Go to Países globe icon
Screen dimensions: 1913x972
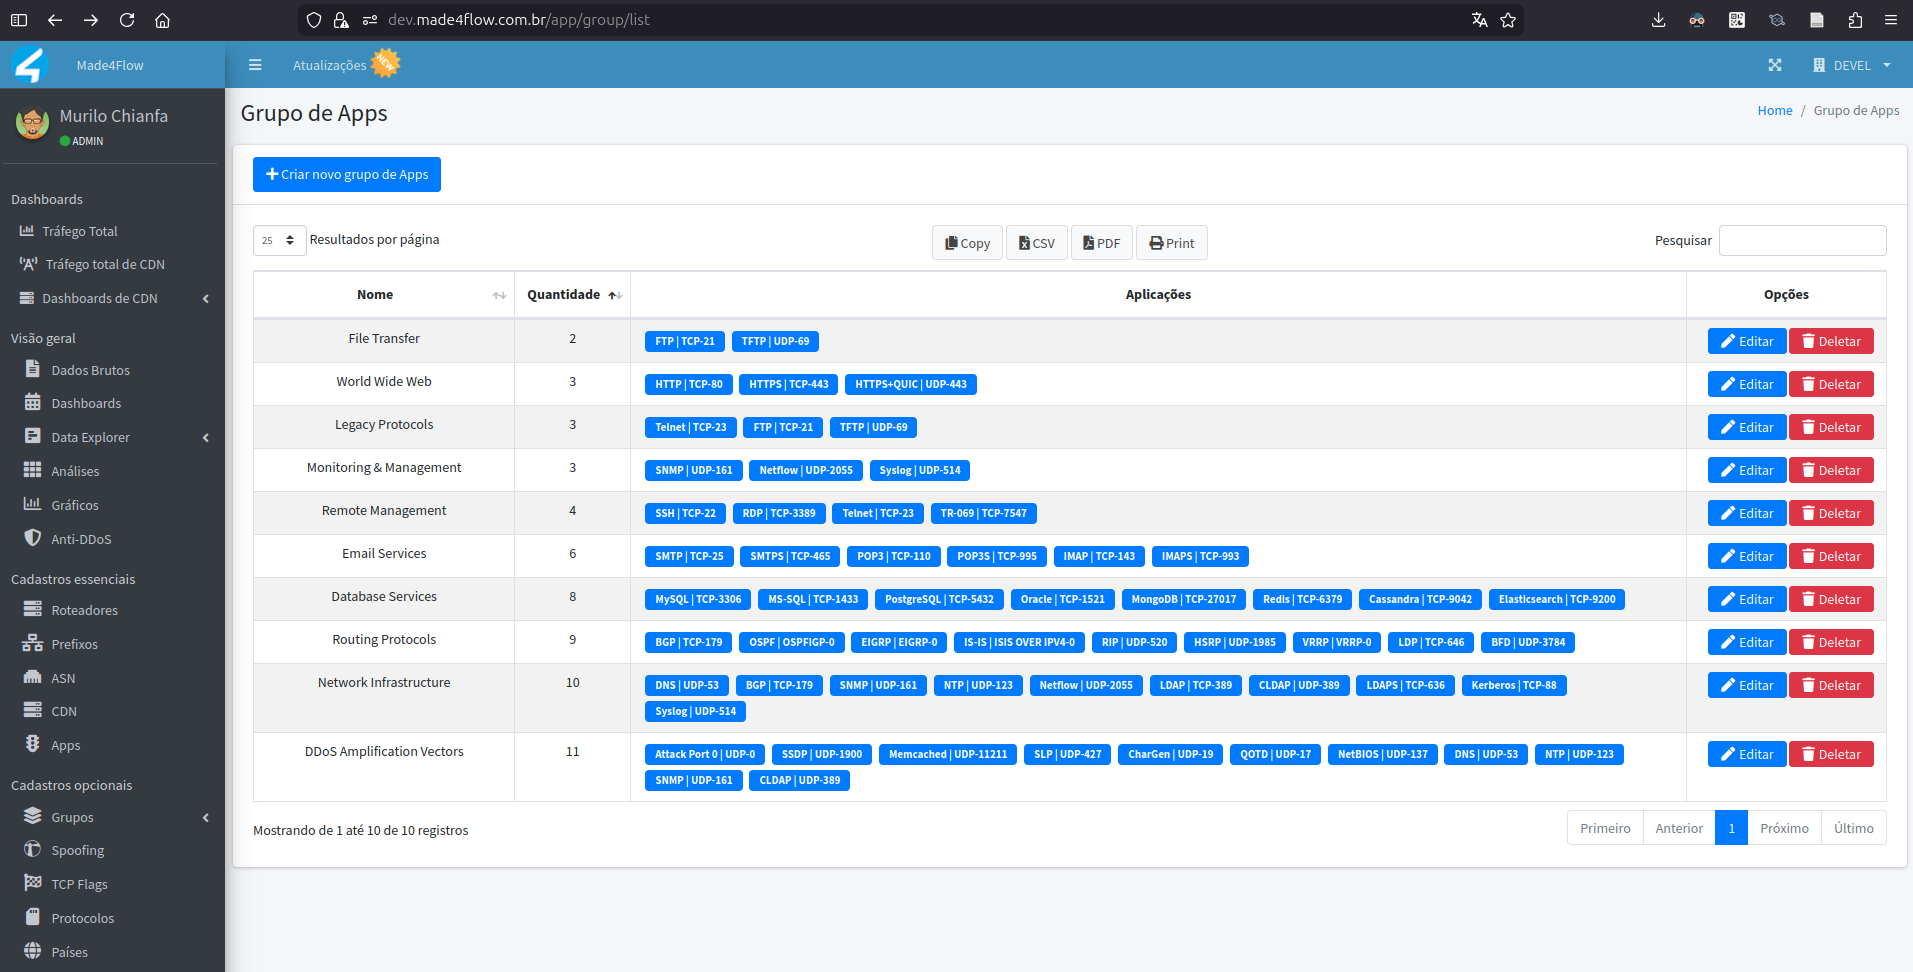[x=33, y=951]
